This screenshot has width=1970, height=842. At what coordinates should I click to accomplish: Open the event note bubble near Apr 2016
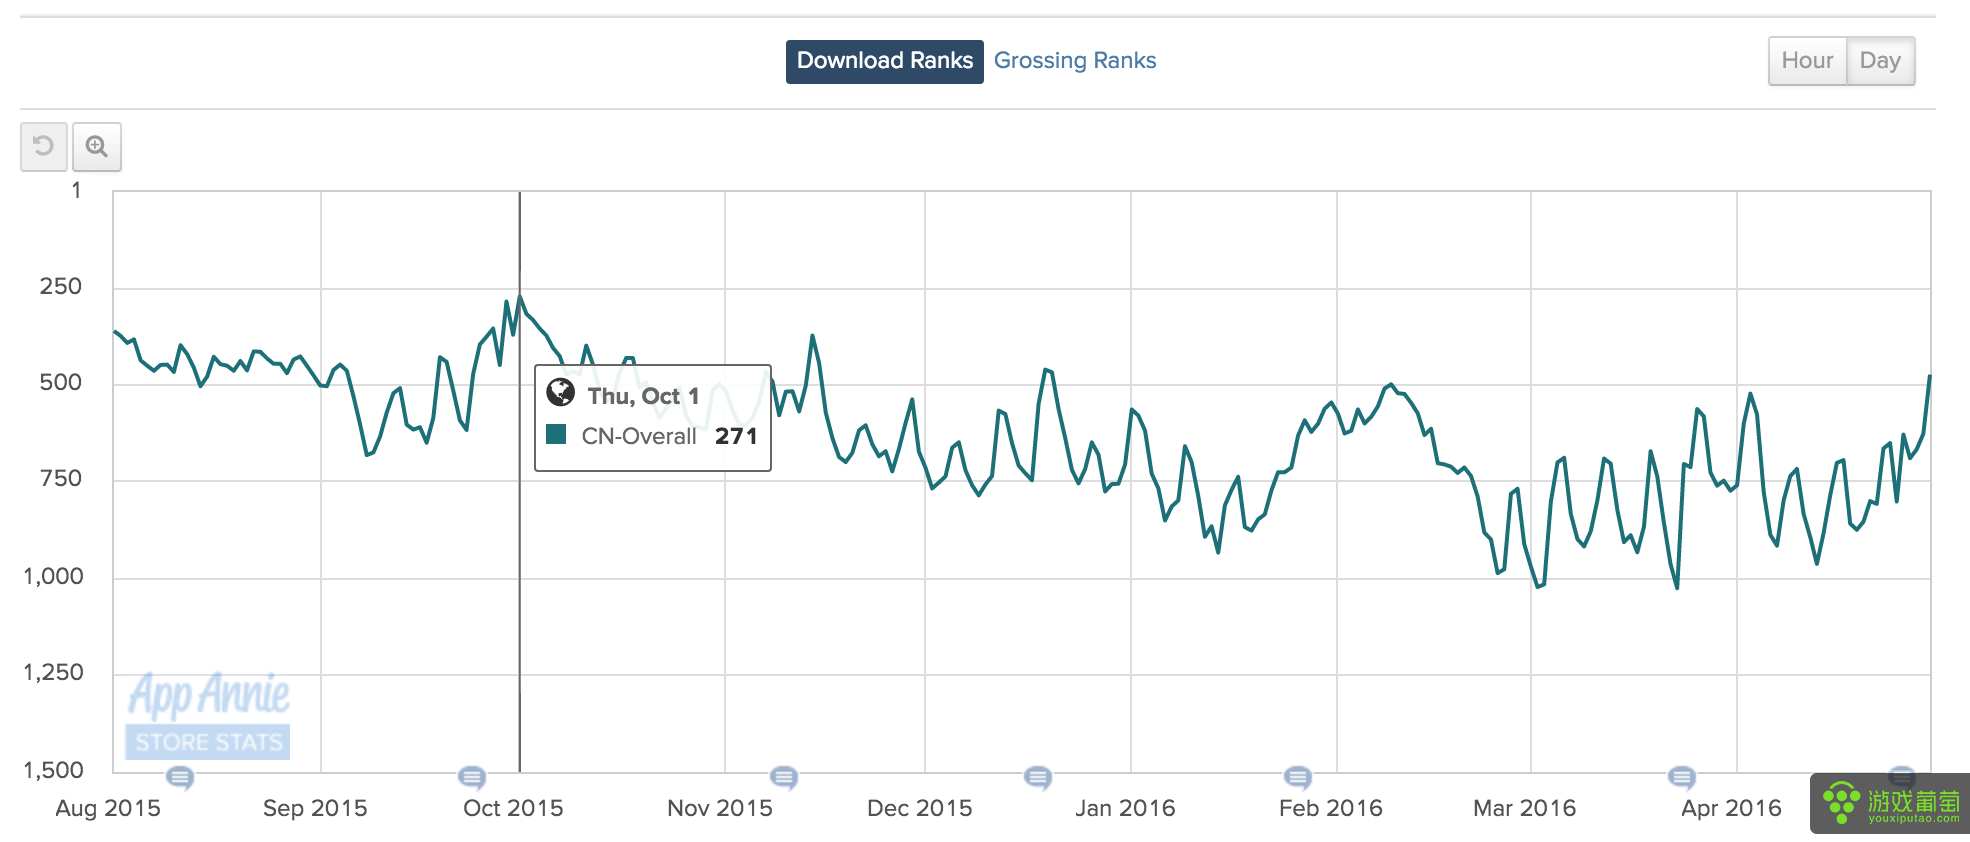coord(1682,777)
